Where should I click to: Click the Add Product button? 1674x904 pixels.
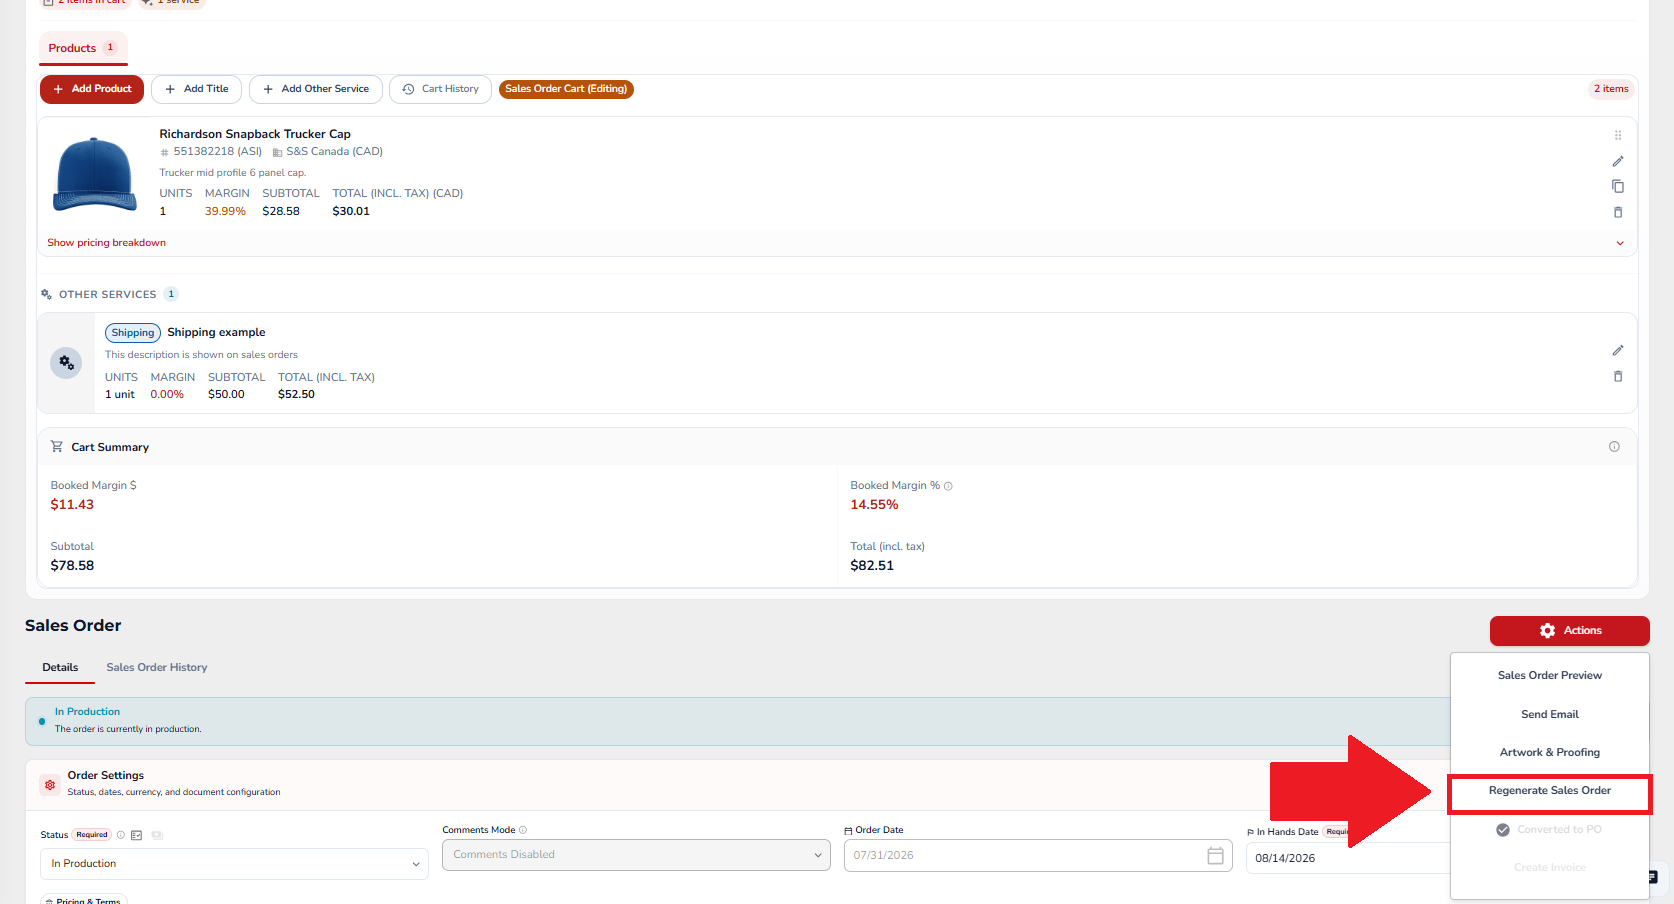click(92, 89)
